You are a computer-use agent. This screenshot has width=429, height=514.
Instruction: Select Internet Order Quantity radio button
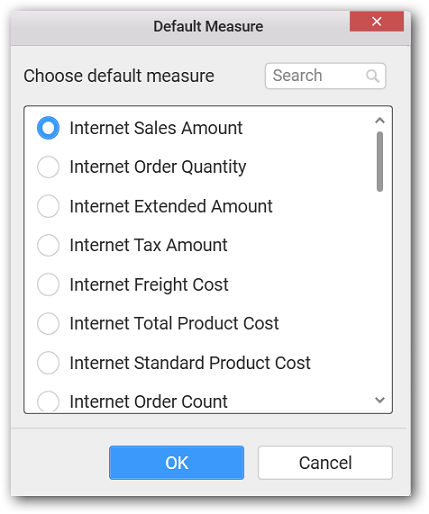pos(48,167)
